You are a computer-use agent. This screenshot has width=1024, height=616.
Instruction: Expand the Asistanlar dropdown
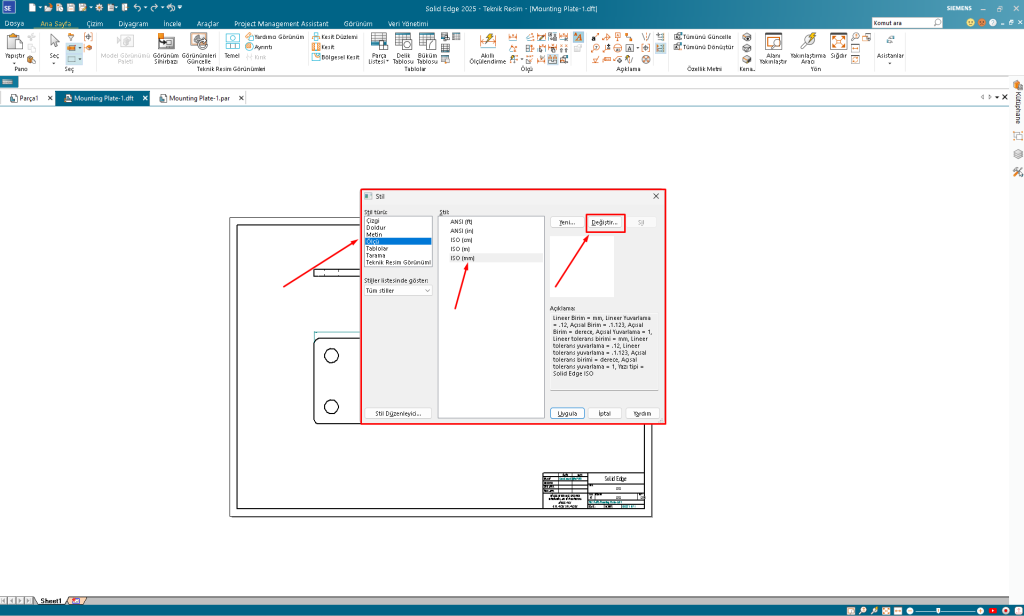pyautogui.click(x=889, y=65)
